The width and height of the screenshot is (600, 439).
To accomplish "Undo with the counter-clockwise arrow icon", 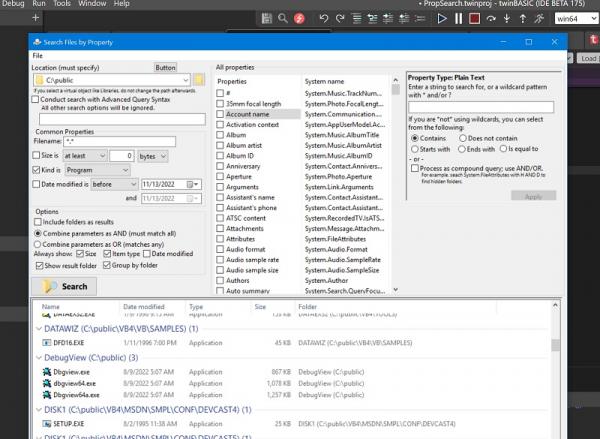I will [x=324, y=18].
